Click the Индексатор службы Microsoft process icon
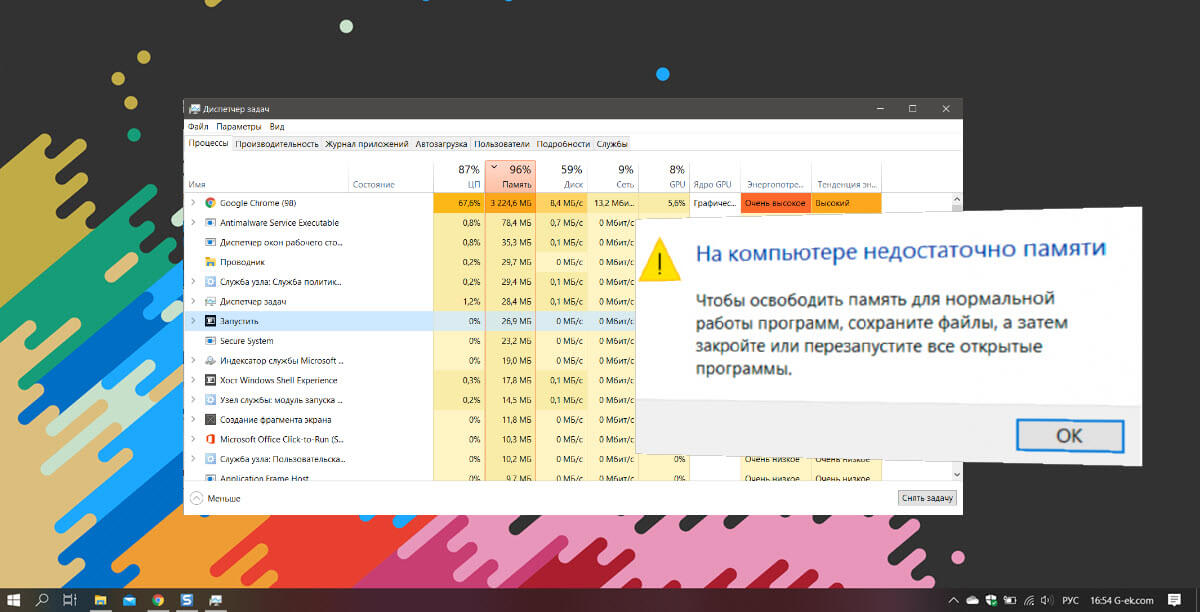This screenshot has height=612, width=1200. pyautogui.click(x=211, y=360)
